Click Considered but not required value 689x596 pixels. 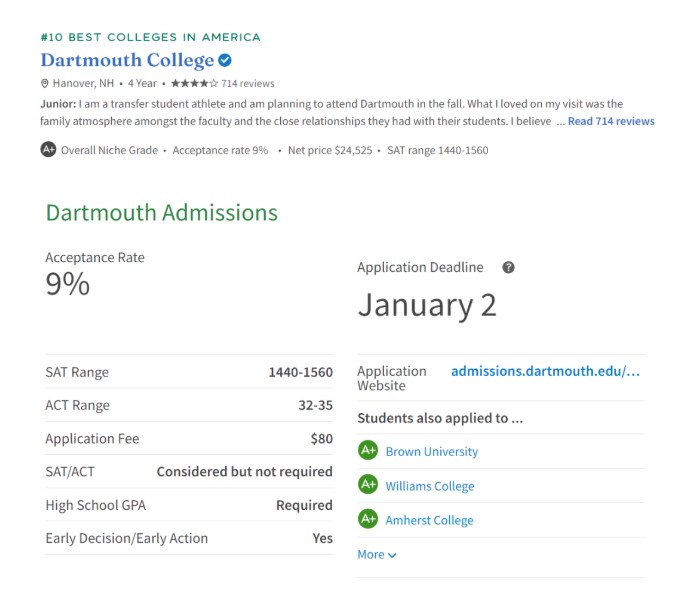click(245, 472)
